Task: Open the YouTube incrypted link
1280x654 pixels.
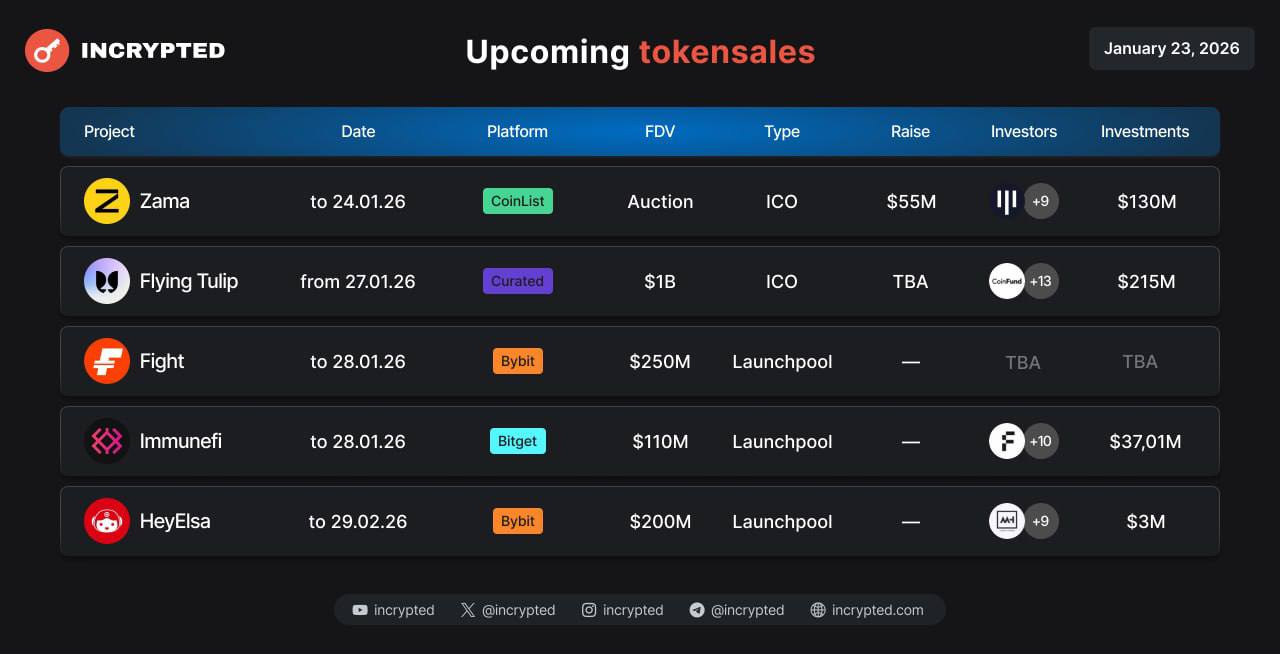Action: [x=393, y=610]
